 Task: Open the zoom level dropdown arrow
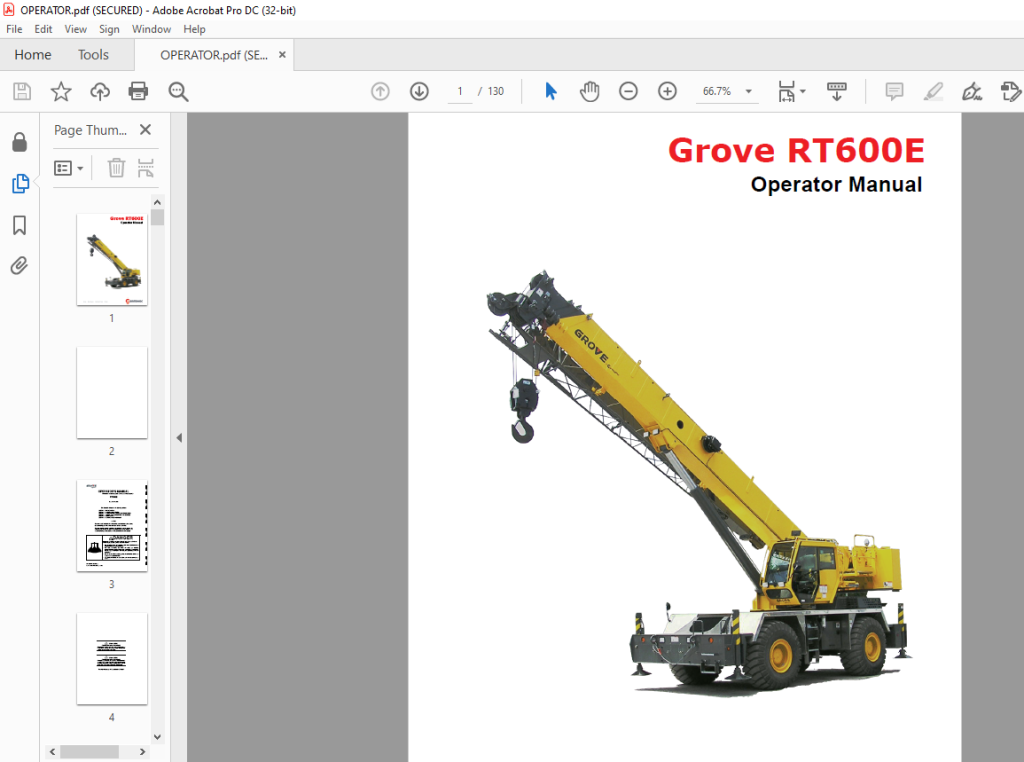coord(748,91)
